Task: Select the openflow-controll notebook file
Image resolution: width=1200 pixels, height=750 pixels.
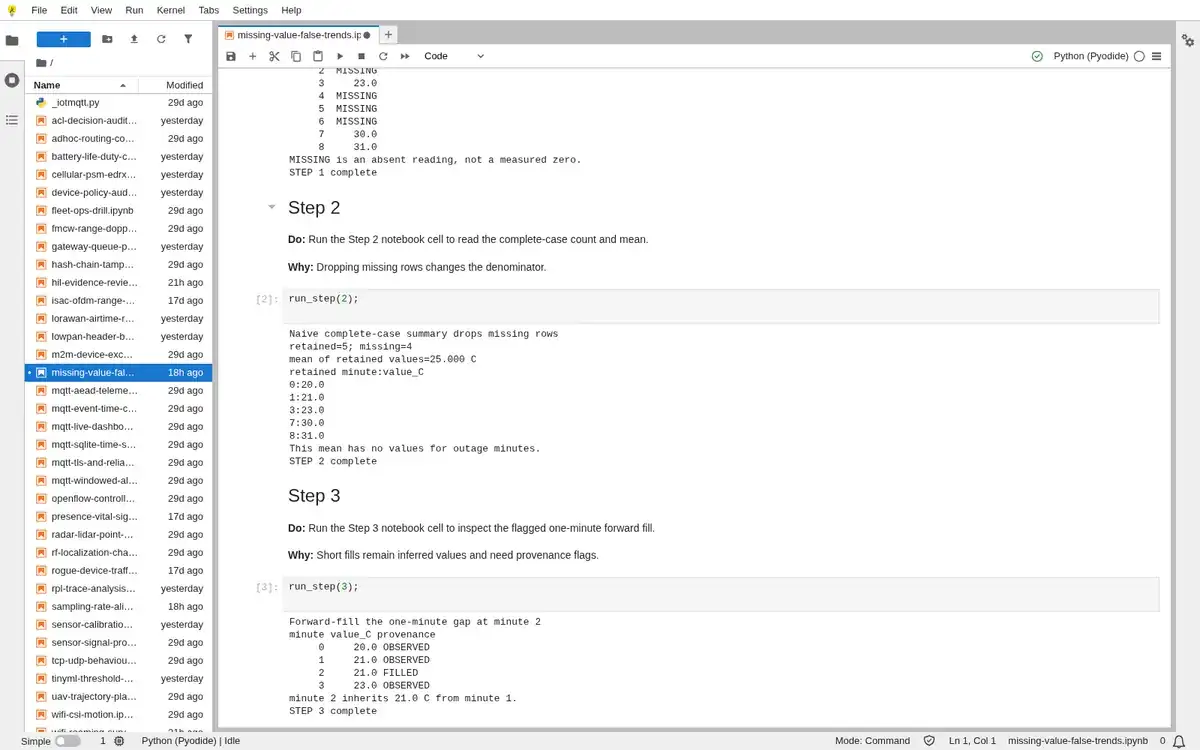Action: click(118, 499)
